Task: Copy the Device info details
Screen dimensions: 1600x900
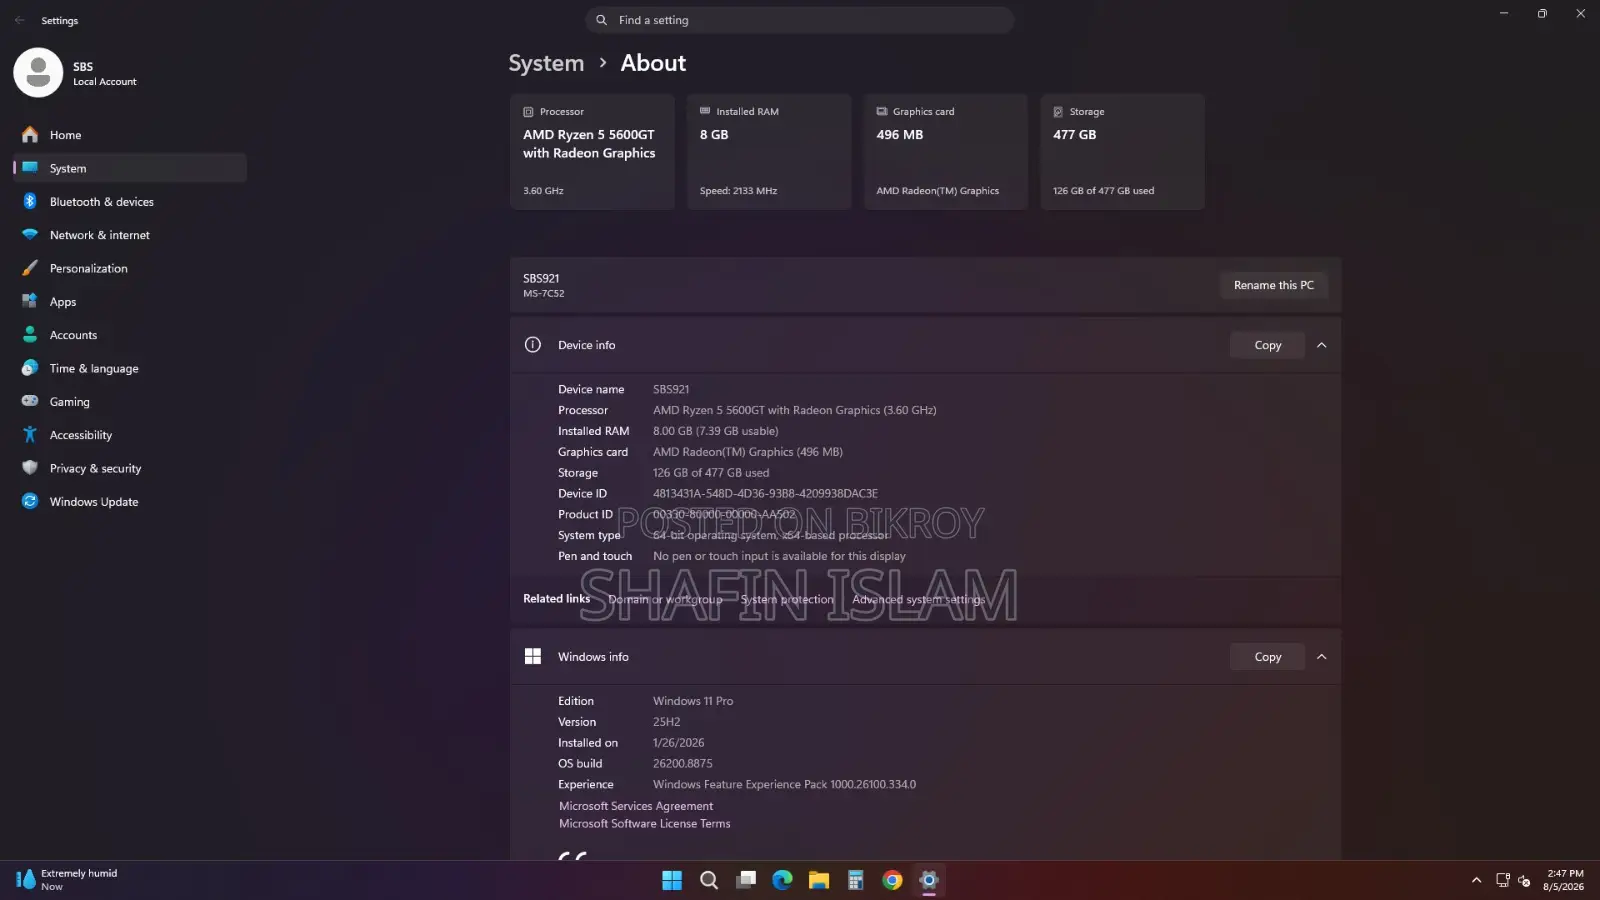Action: pyautogui.click(x=1267, y=345)
